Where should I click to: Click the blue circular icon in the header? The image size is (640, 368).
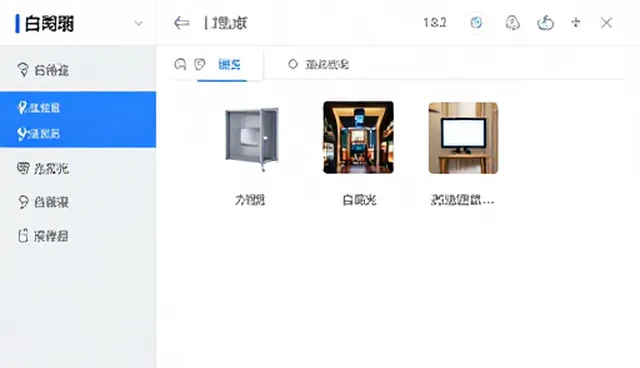pos(476,22)
